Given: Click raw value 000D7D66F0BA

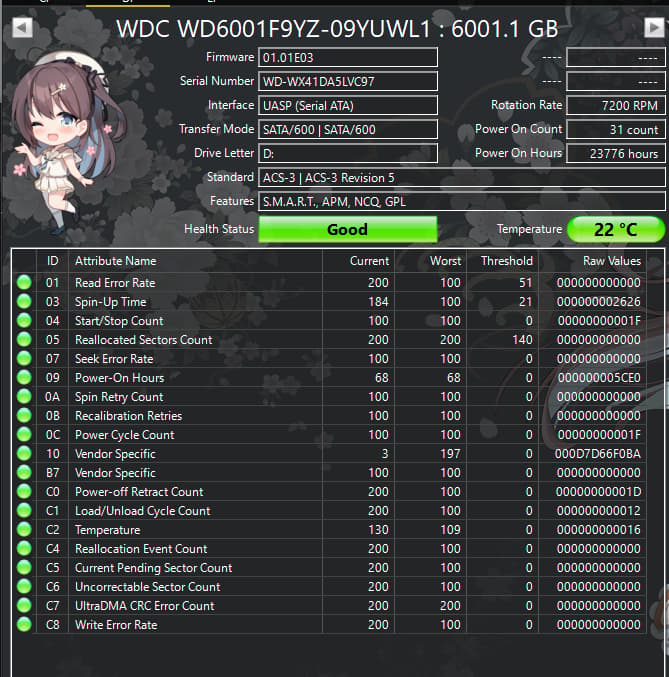Looking at the screenshot, I should 598,454.
